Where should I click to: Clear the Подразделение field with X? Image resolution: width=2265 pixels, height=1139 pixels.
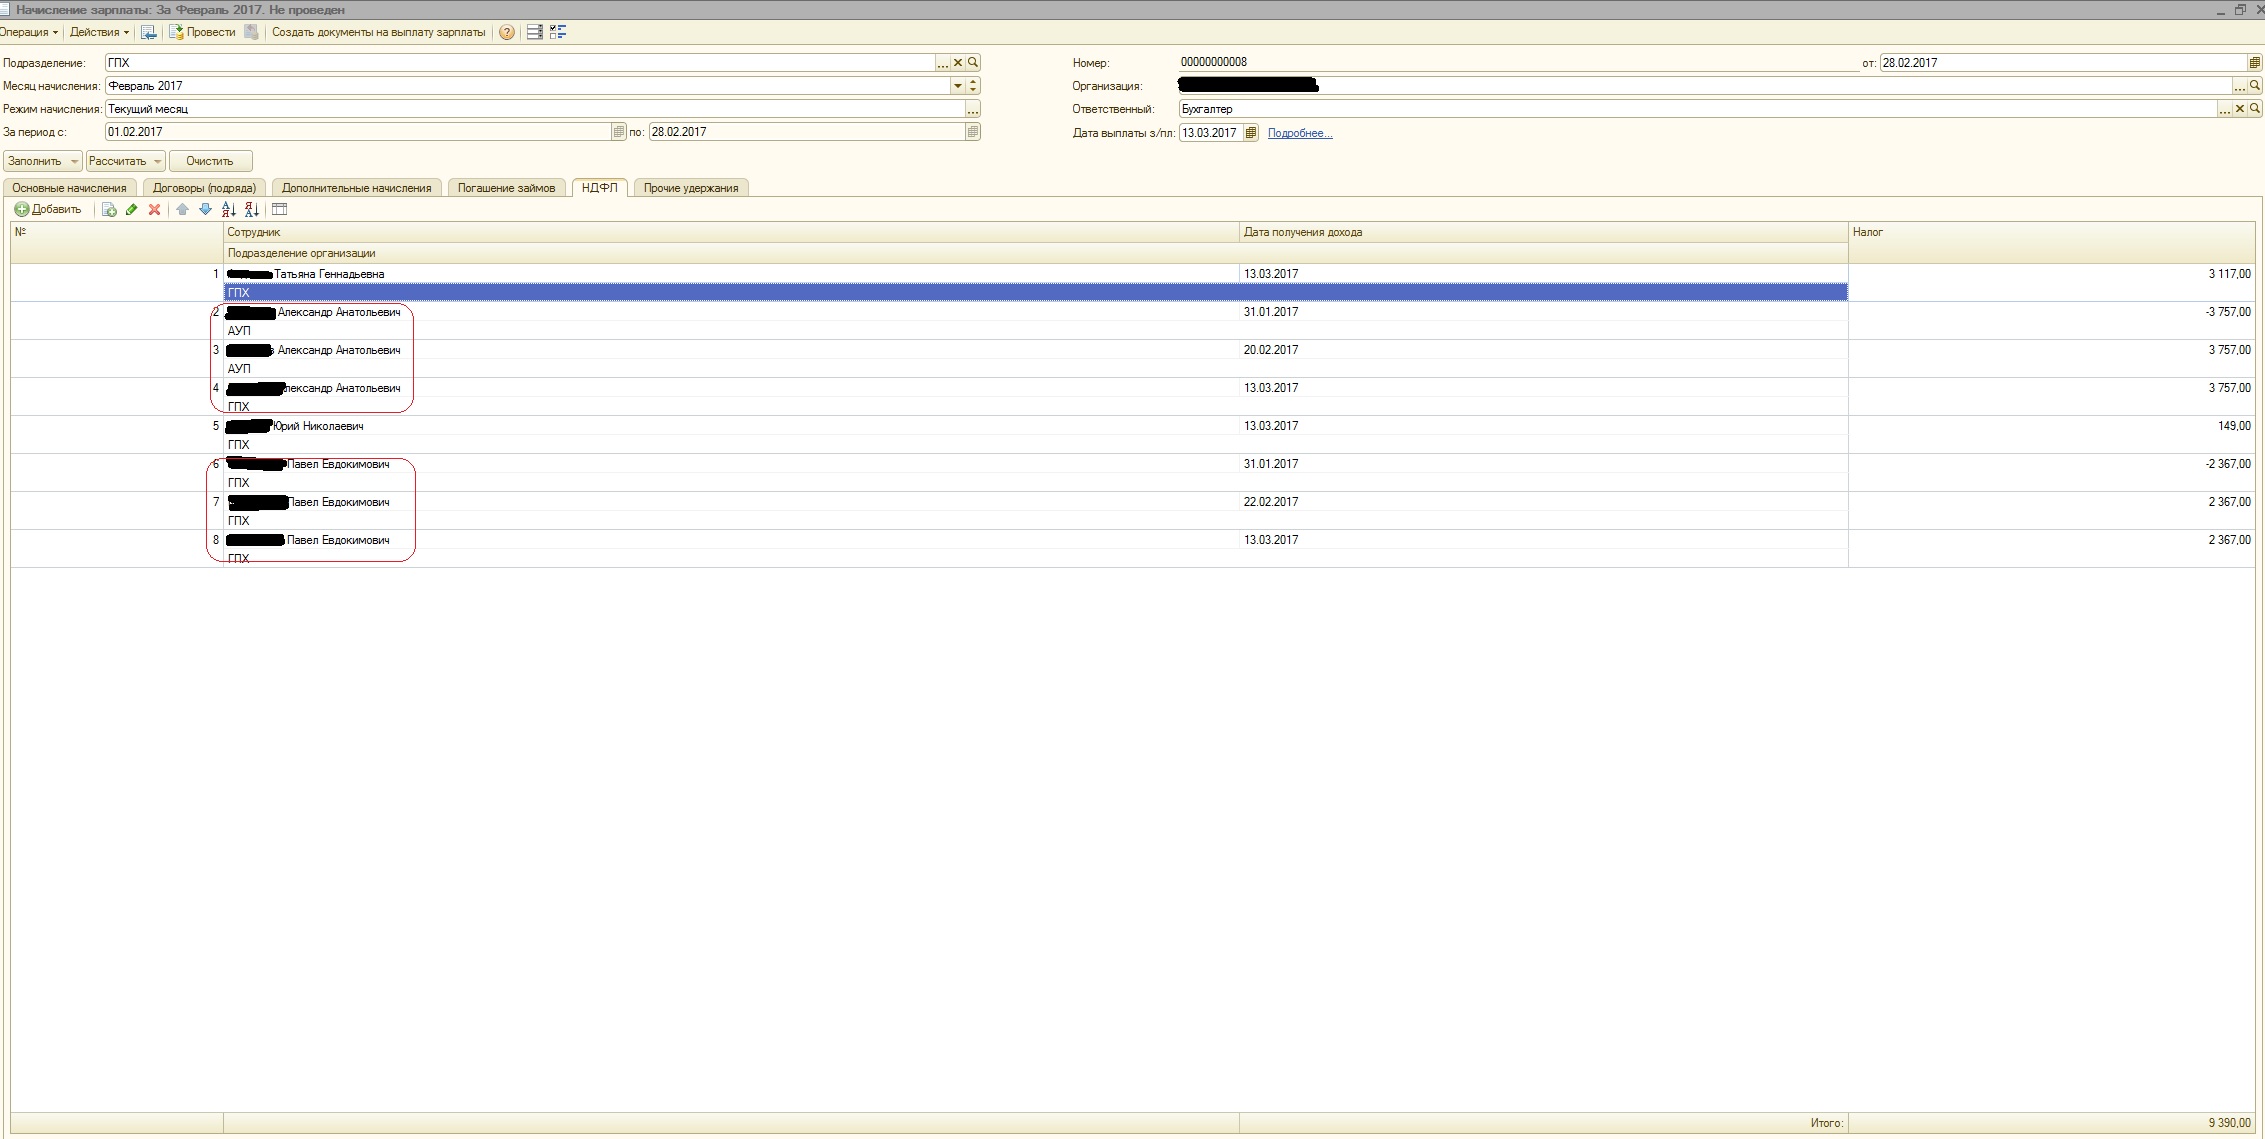pyautogui.click(x=957, y=62)
